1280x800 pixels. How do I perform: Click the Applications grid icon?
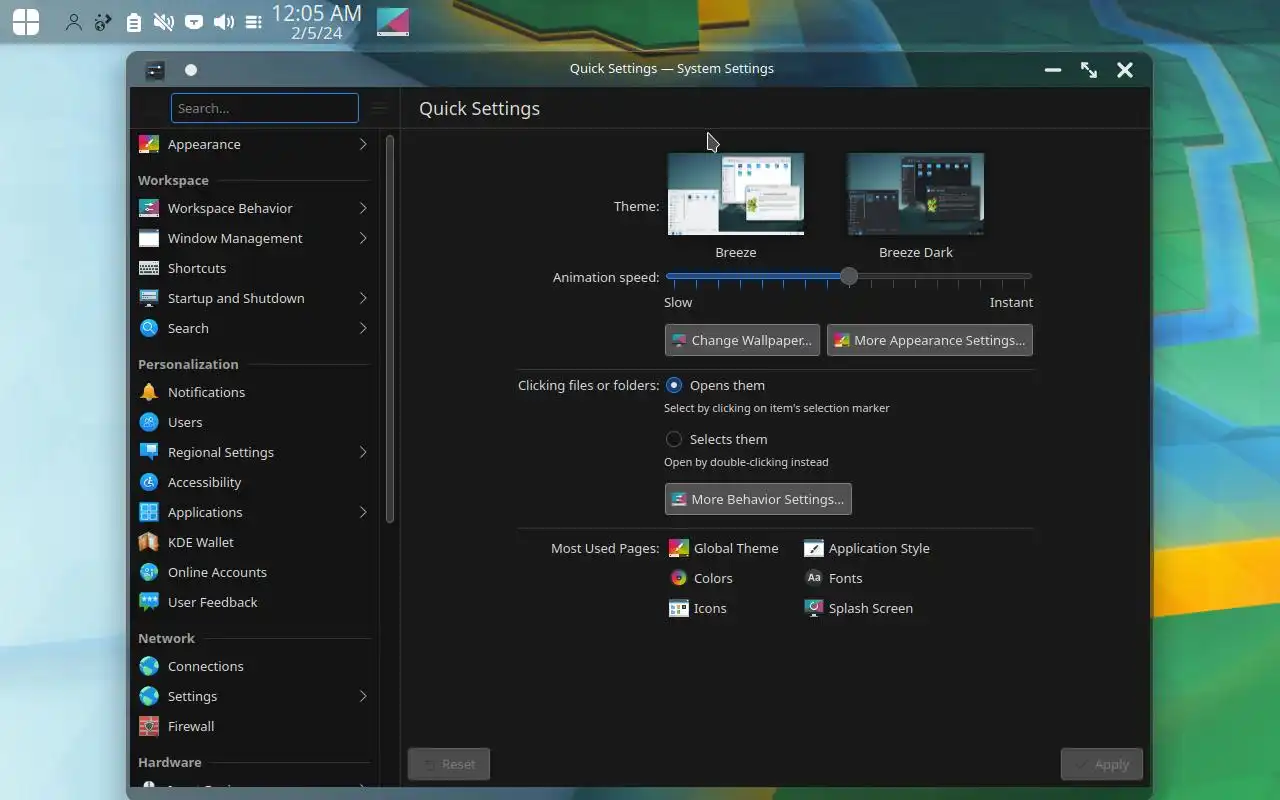click(x=149, y=512)
